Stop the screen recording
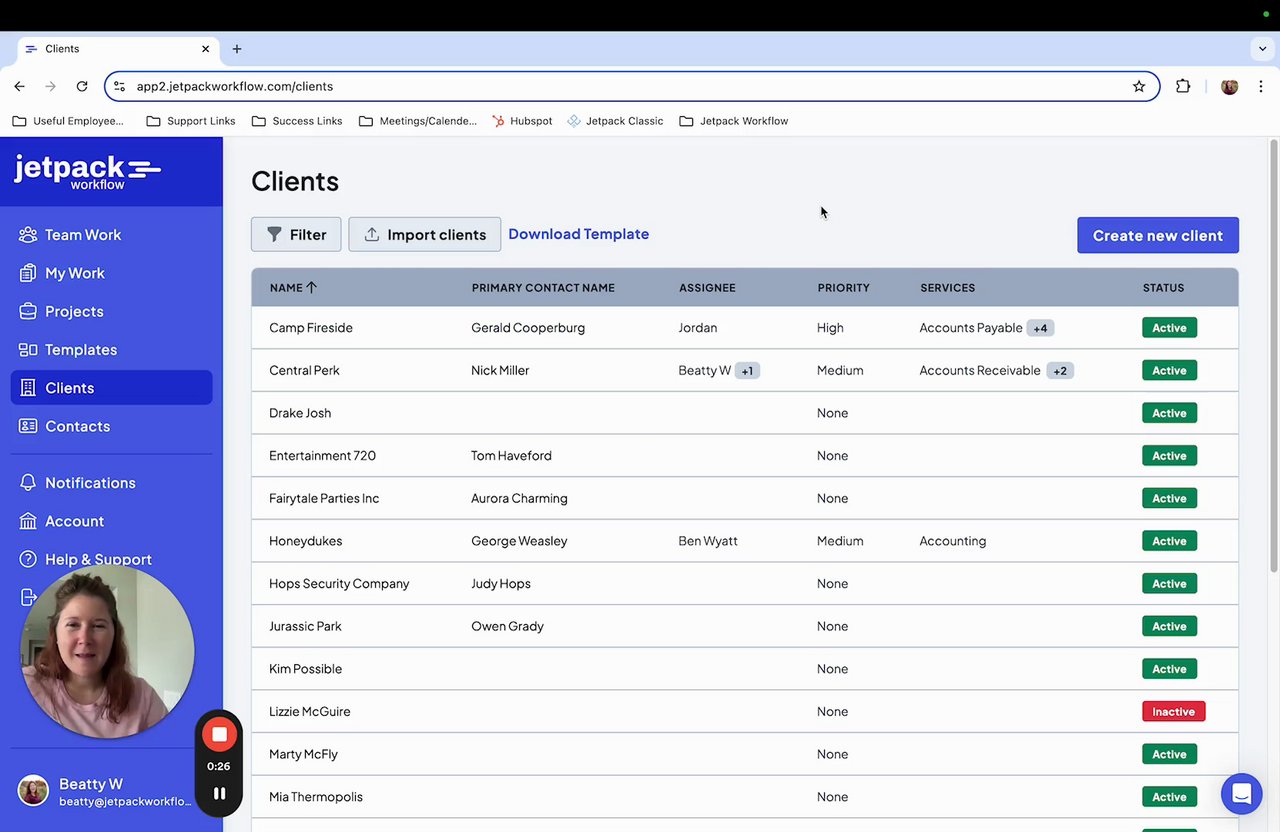1280x832 pixels. [219, 735]
